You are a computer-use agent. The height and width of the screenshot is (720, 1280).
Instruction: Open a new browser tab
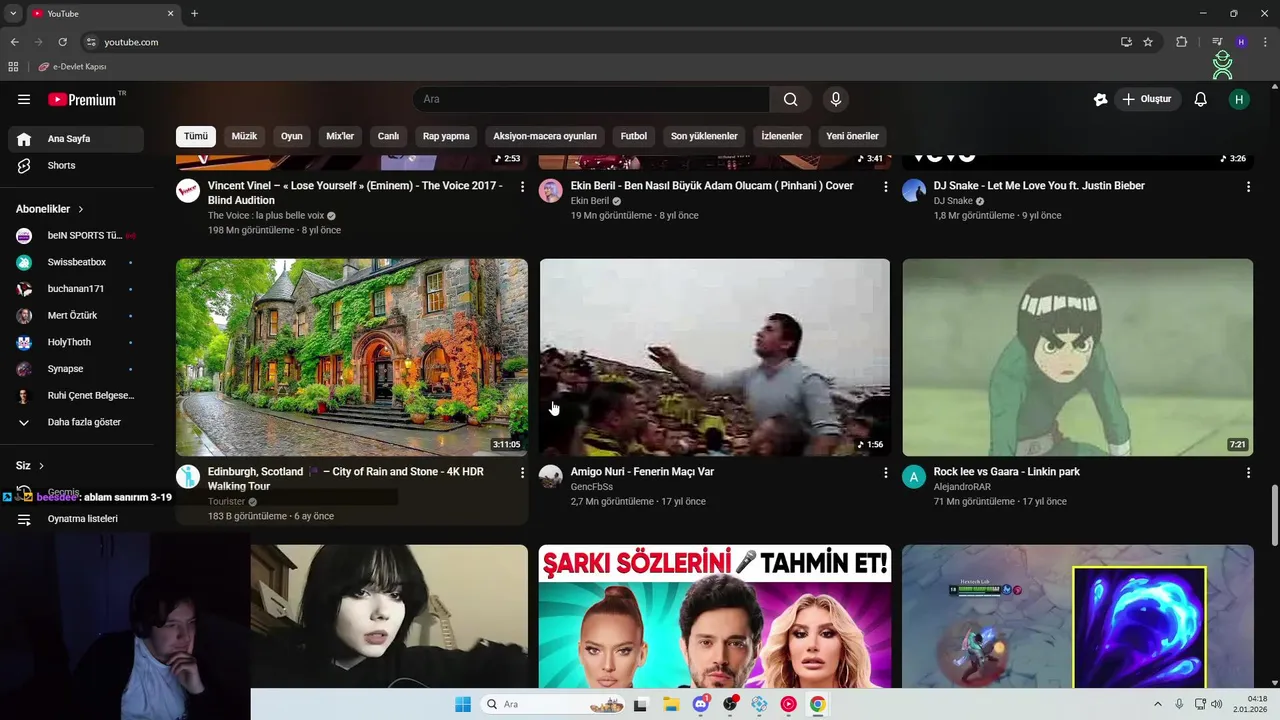click(x=194, y=14)
